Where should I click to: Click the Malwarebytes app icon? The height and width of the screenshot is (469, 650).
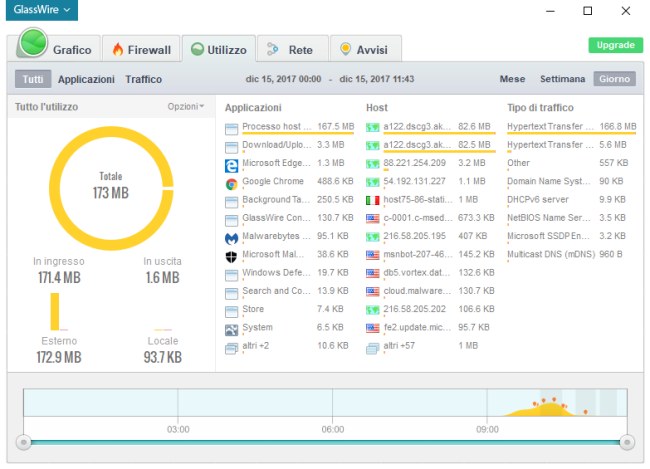231,238
